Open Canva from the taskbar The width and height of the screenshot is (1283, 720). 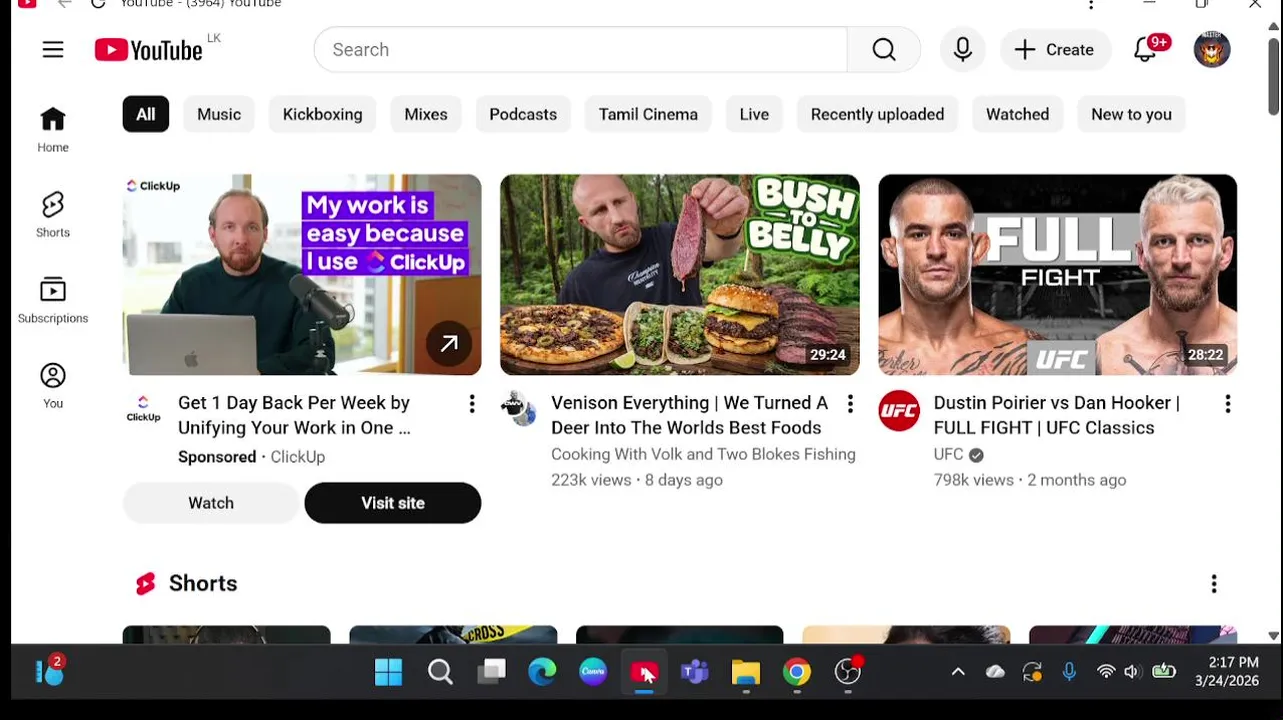tap(593, 672)
